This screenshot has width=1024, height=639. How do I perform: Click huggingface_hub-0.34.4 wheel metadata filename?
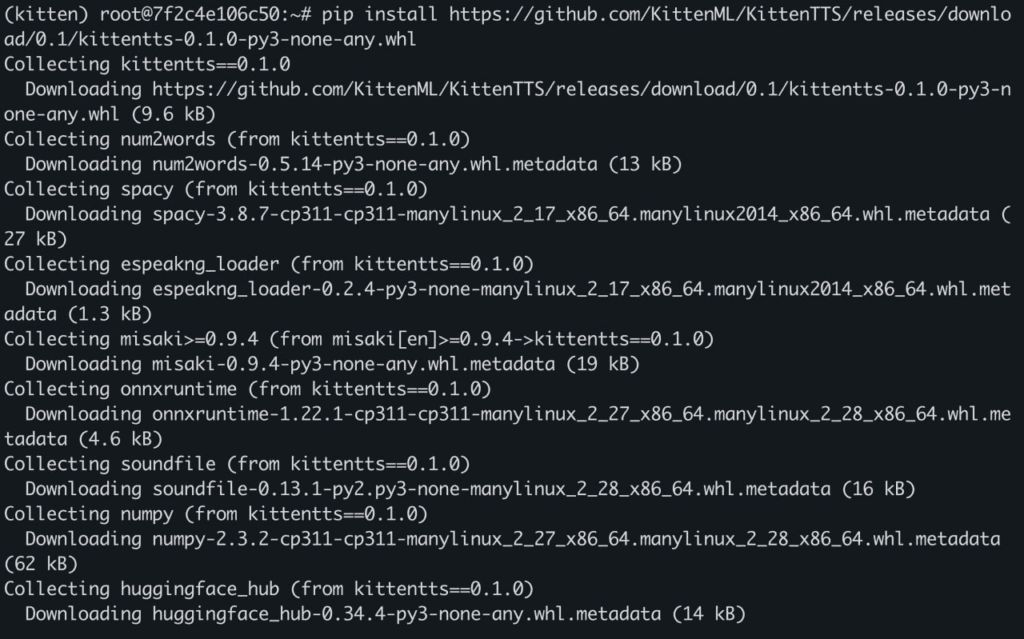click(x=406, y=614)
